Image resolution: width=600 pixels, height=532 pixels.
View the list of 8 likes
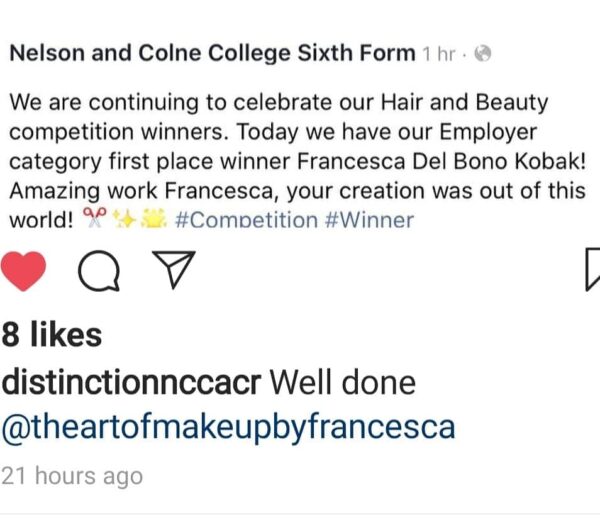[x=52, y=335]
